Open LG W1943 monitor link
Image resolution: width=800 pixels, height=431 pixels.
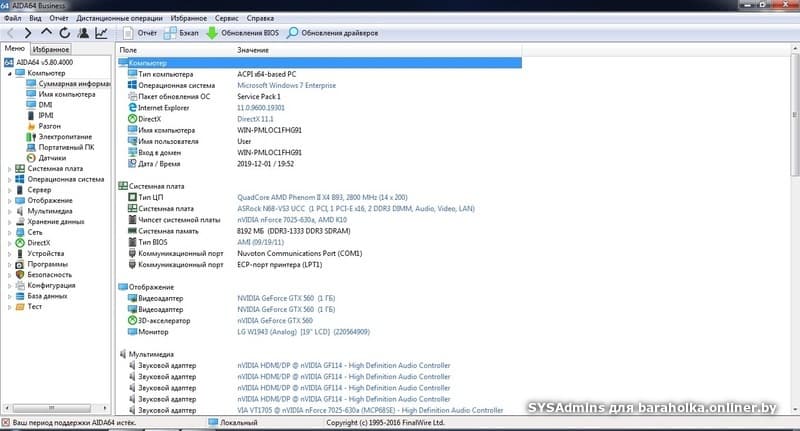click(303, 332)
